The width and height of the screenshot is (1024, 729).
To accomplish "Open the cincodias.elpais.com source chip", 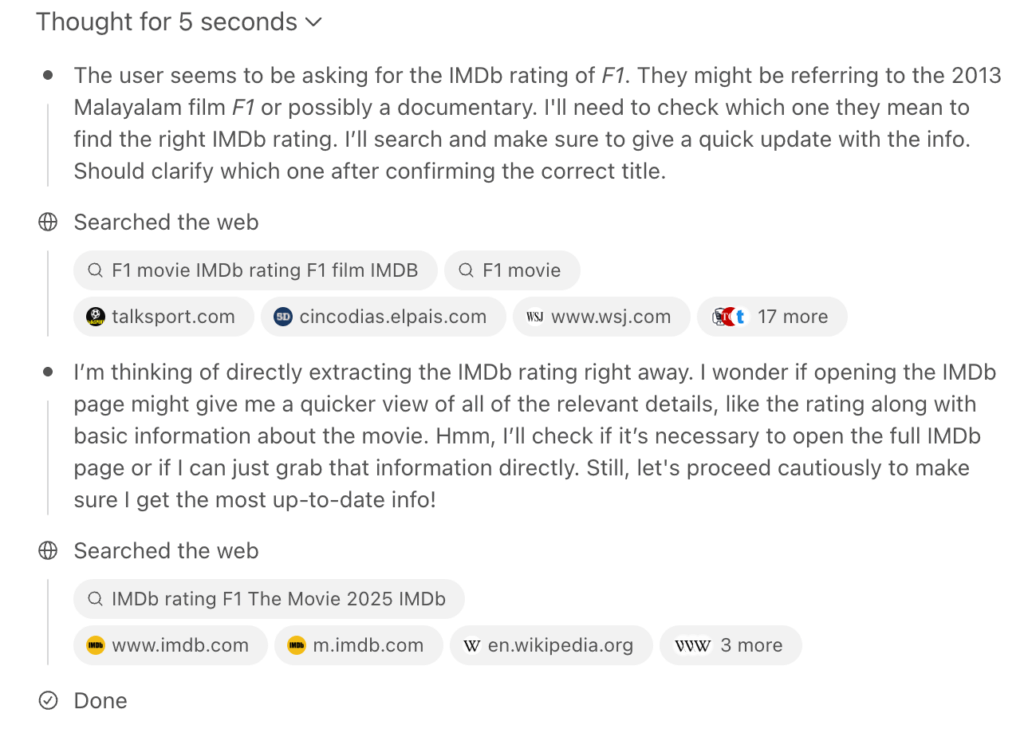I will [x=383, y=317].
